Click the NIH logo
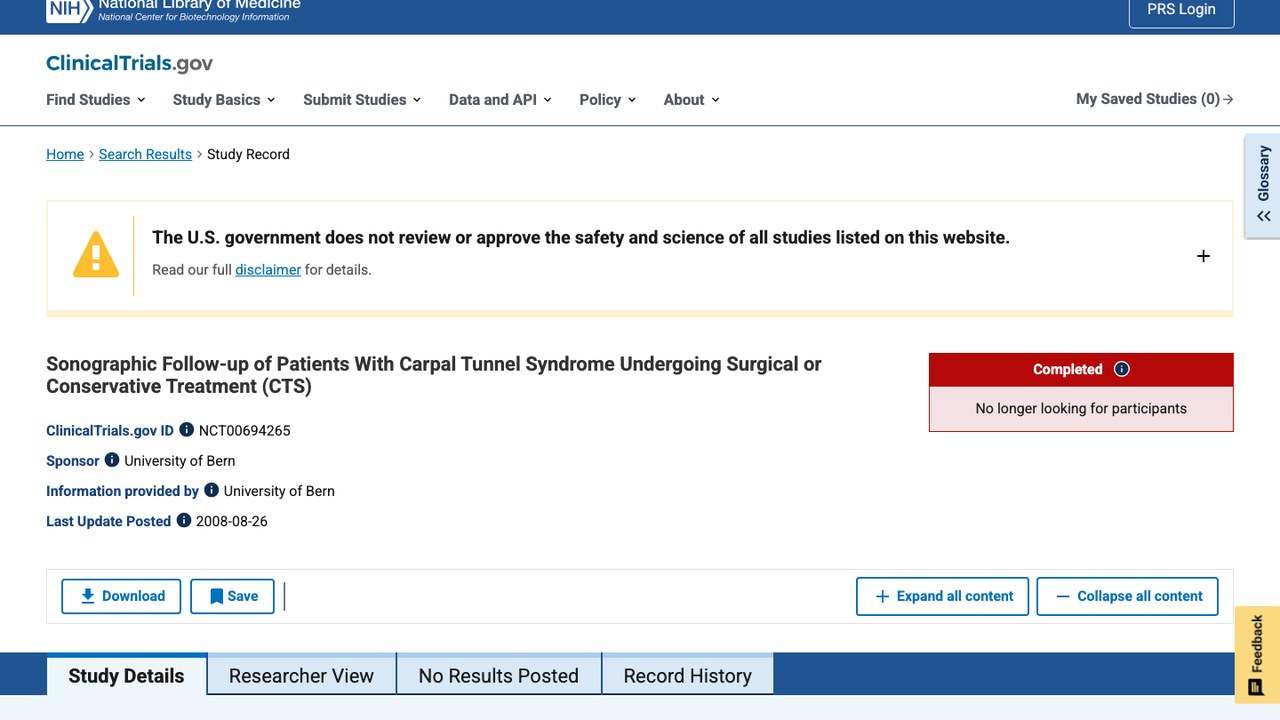 pyautogui.click(x=69, y=10)
